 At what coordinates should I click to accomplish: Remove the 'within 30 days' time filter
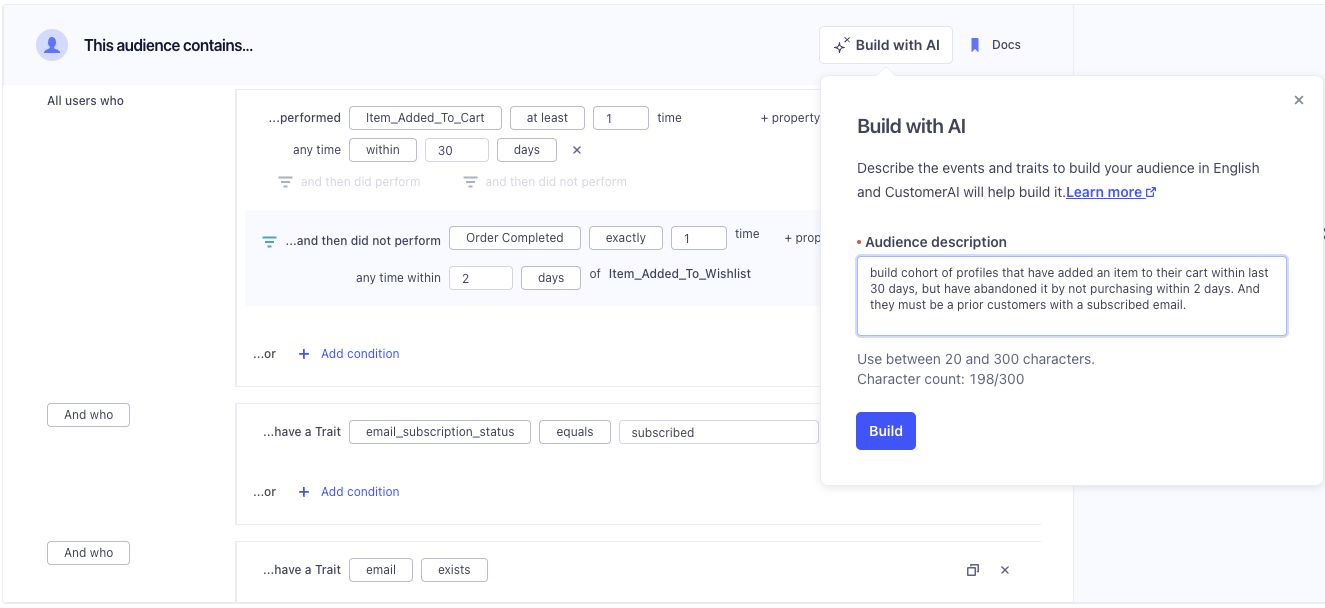pos(576,150)
